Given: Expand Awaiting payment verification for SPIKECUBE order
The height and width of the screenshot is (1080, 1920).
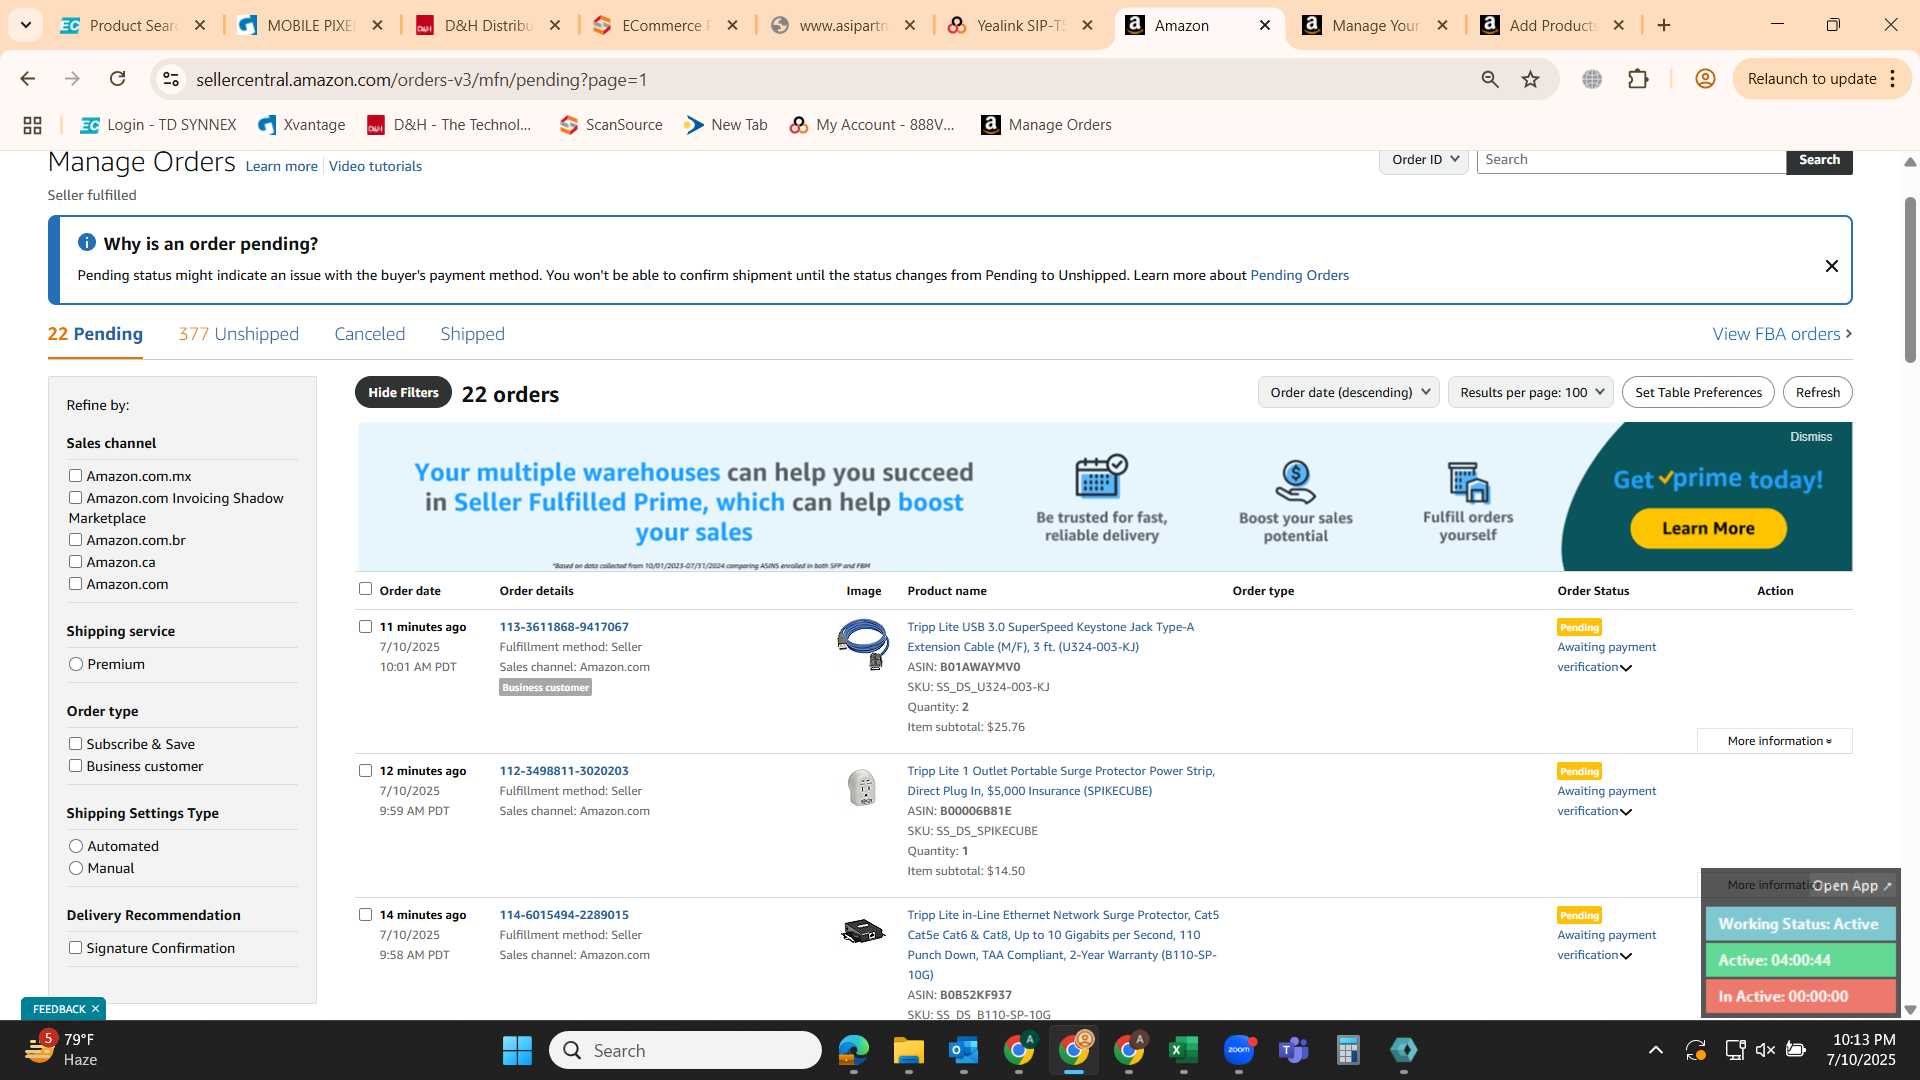Looking at the screenshot, I should point(1626,812).
